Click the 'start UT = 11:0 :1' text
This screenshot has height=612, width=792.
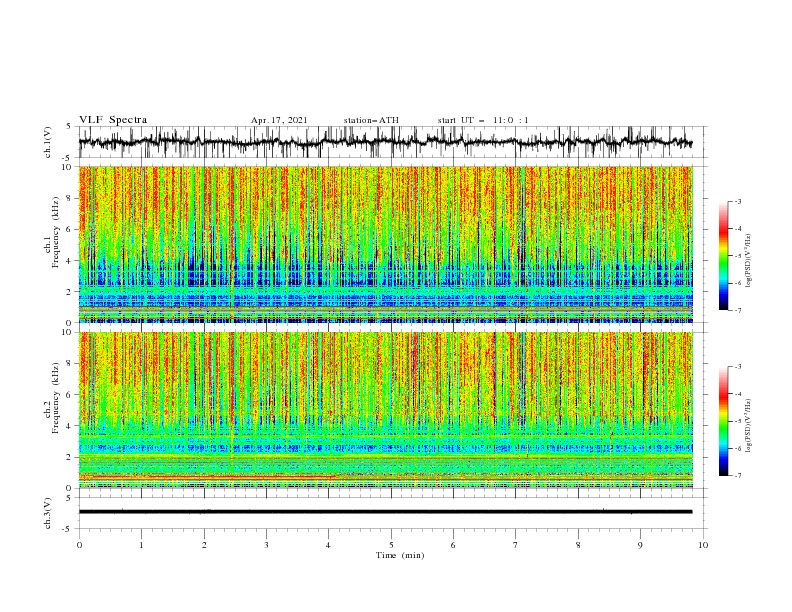[x=483, y=120]
